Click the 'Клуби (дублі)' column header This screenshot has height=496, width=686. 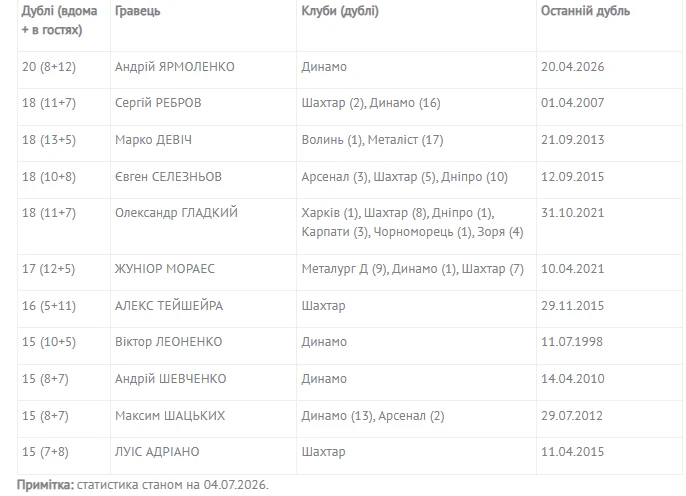point(340,11)
